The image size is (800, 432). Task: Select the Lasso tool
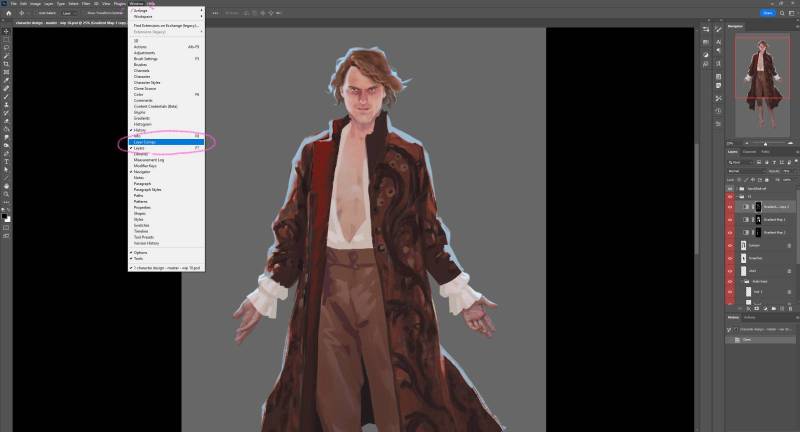pyautogui.click(x=6, y=46)
